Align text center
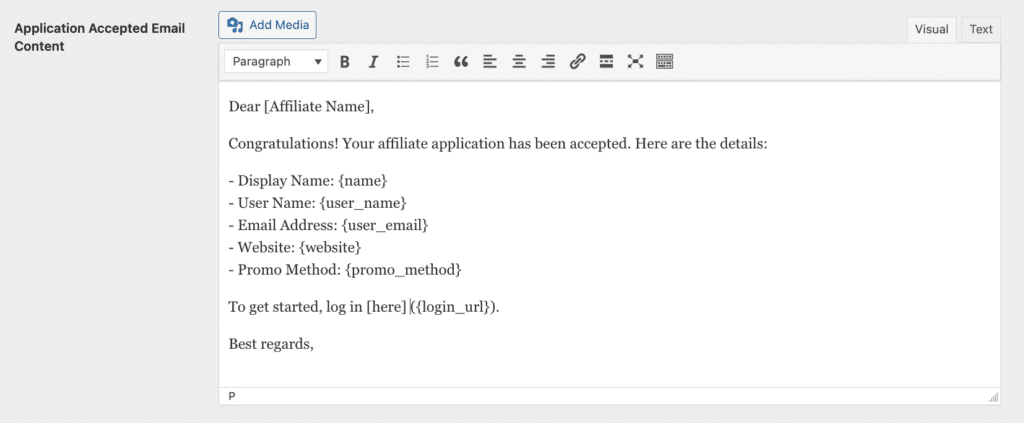Viewport: 1024px width, 423px height. 519,62
